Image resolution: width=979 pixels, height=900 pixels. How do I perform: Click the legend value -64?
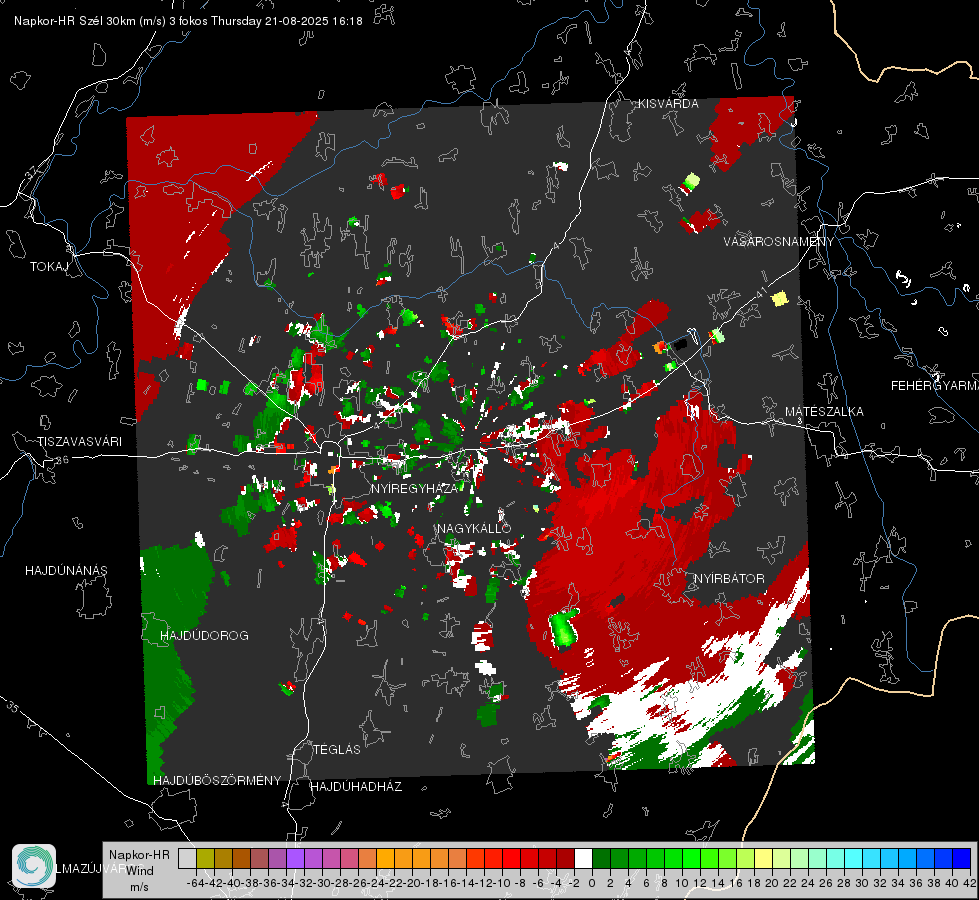pos(195,883)
